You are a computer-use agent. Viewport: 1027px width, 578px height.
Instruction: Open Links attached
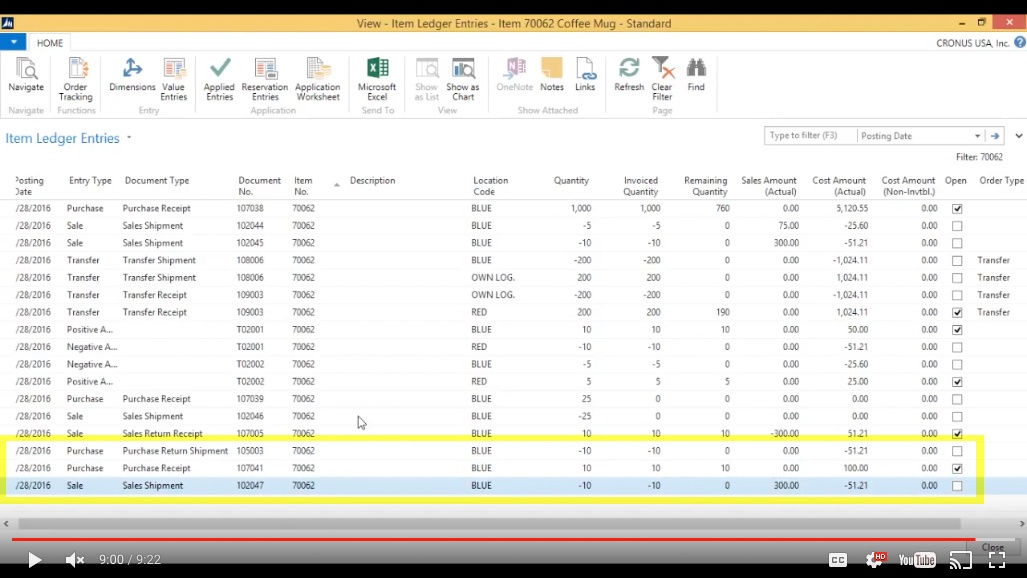pyautogui.click(x=585, y=75)
